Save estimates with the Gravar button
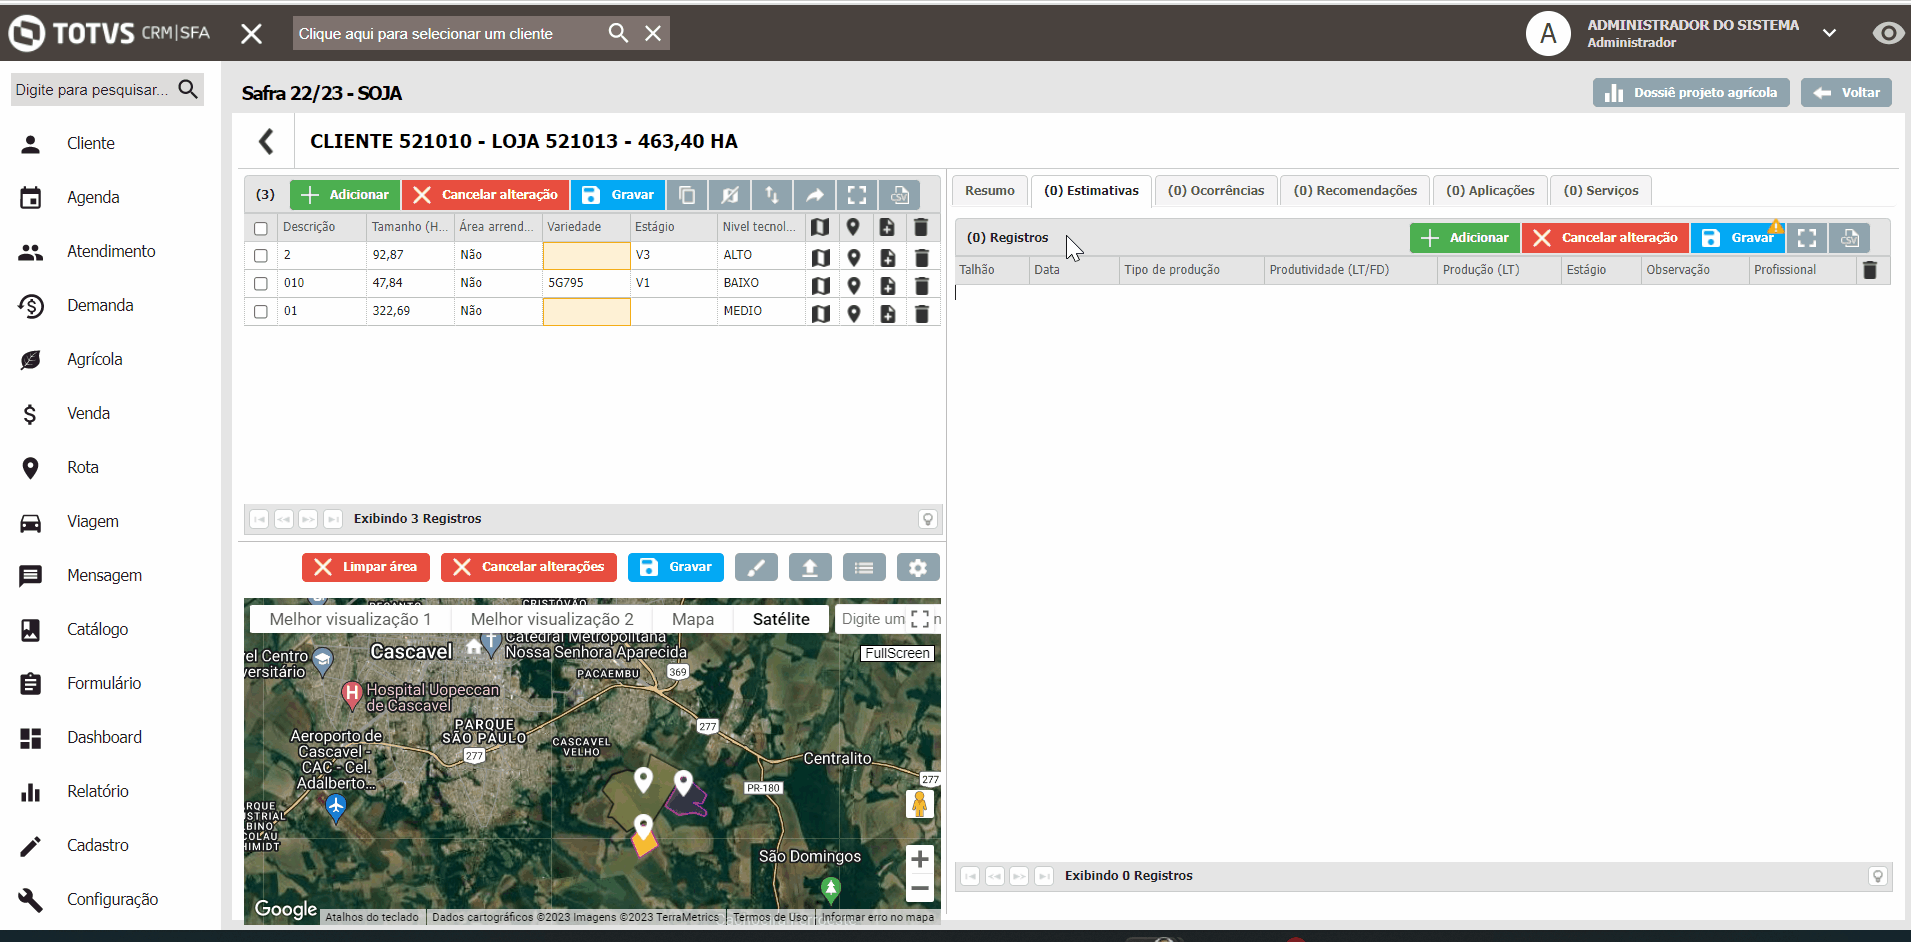This screenshot has width=1911, height=942. [1738, 238]
